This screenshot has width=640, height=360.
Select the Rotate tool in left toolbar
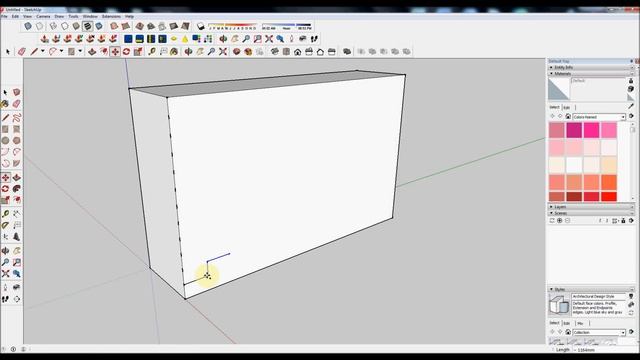(x=5, y=189)
